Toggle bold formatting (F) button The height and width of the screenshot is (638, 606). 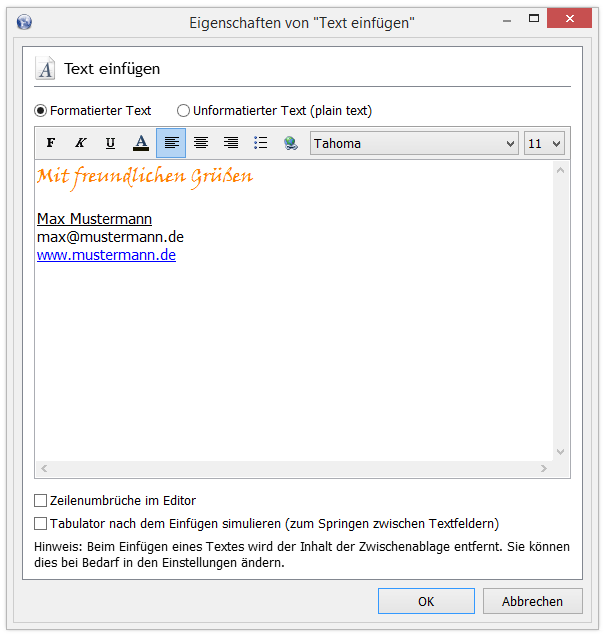51,143
